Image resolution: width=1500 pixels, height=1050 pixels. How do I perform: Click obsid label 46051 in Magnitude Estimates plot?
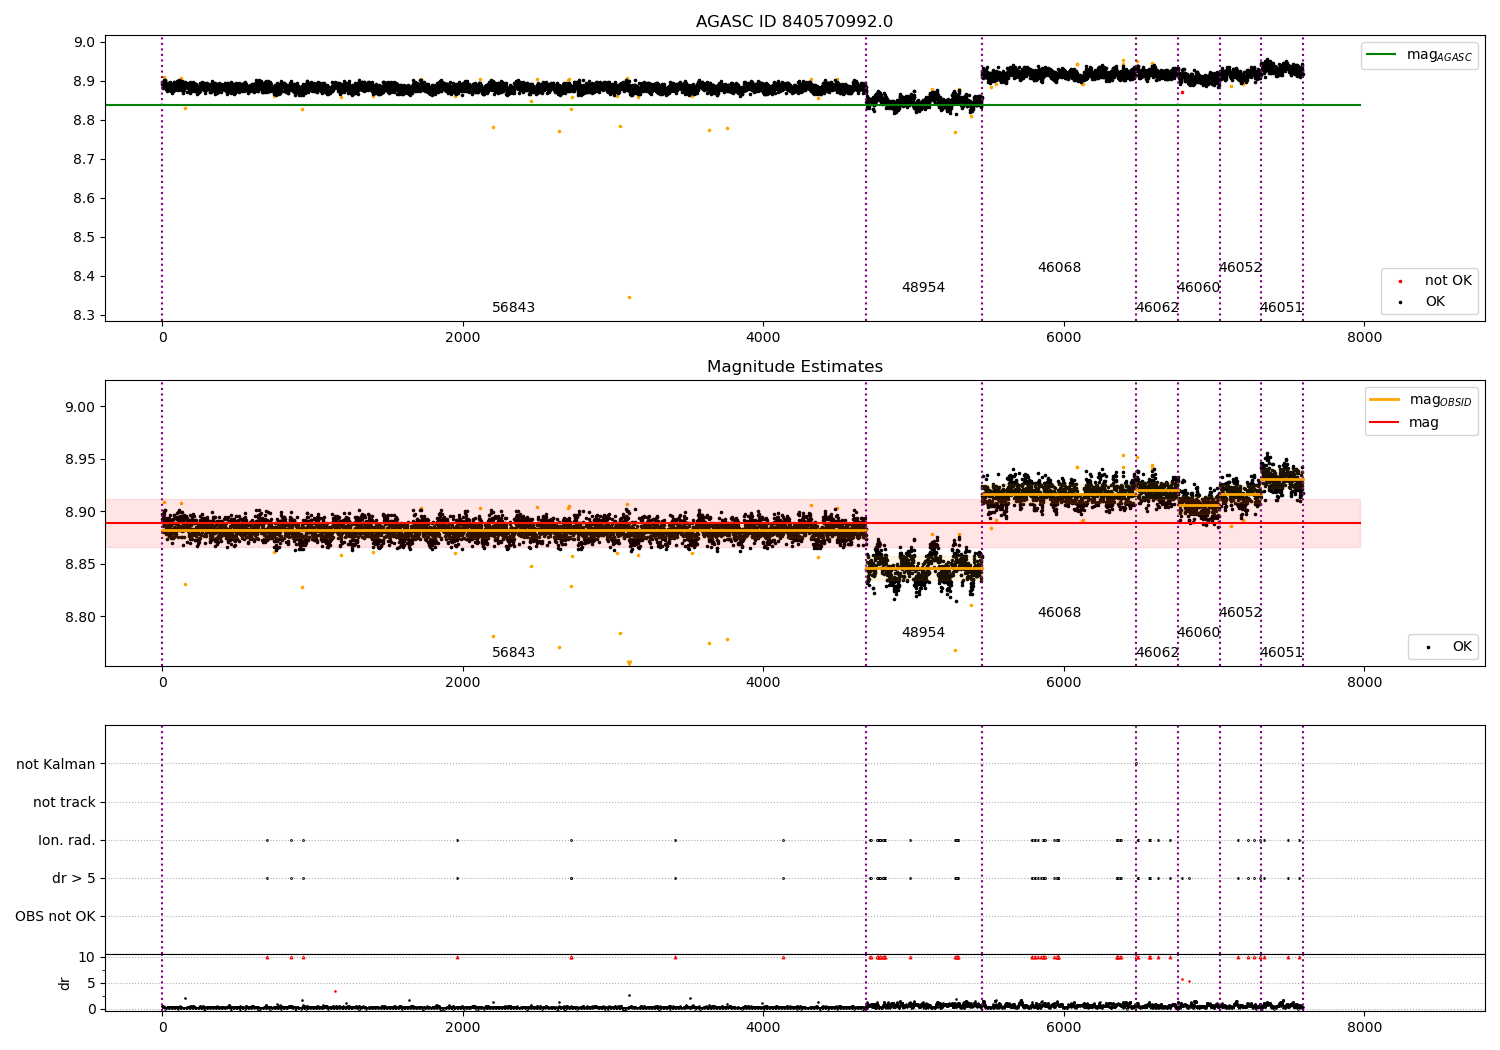(x=1281, y=653)
